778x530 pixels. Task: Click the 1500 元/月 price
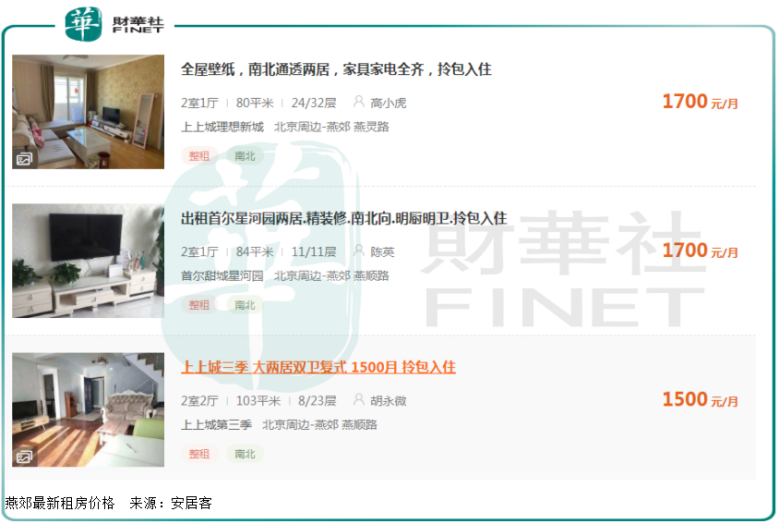(700, 399)
